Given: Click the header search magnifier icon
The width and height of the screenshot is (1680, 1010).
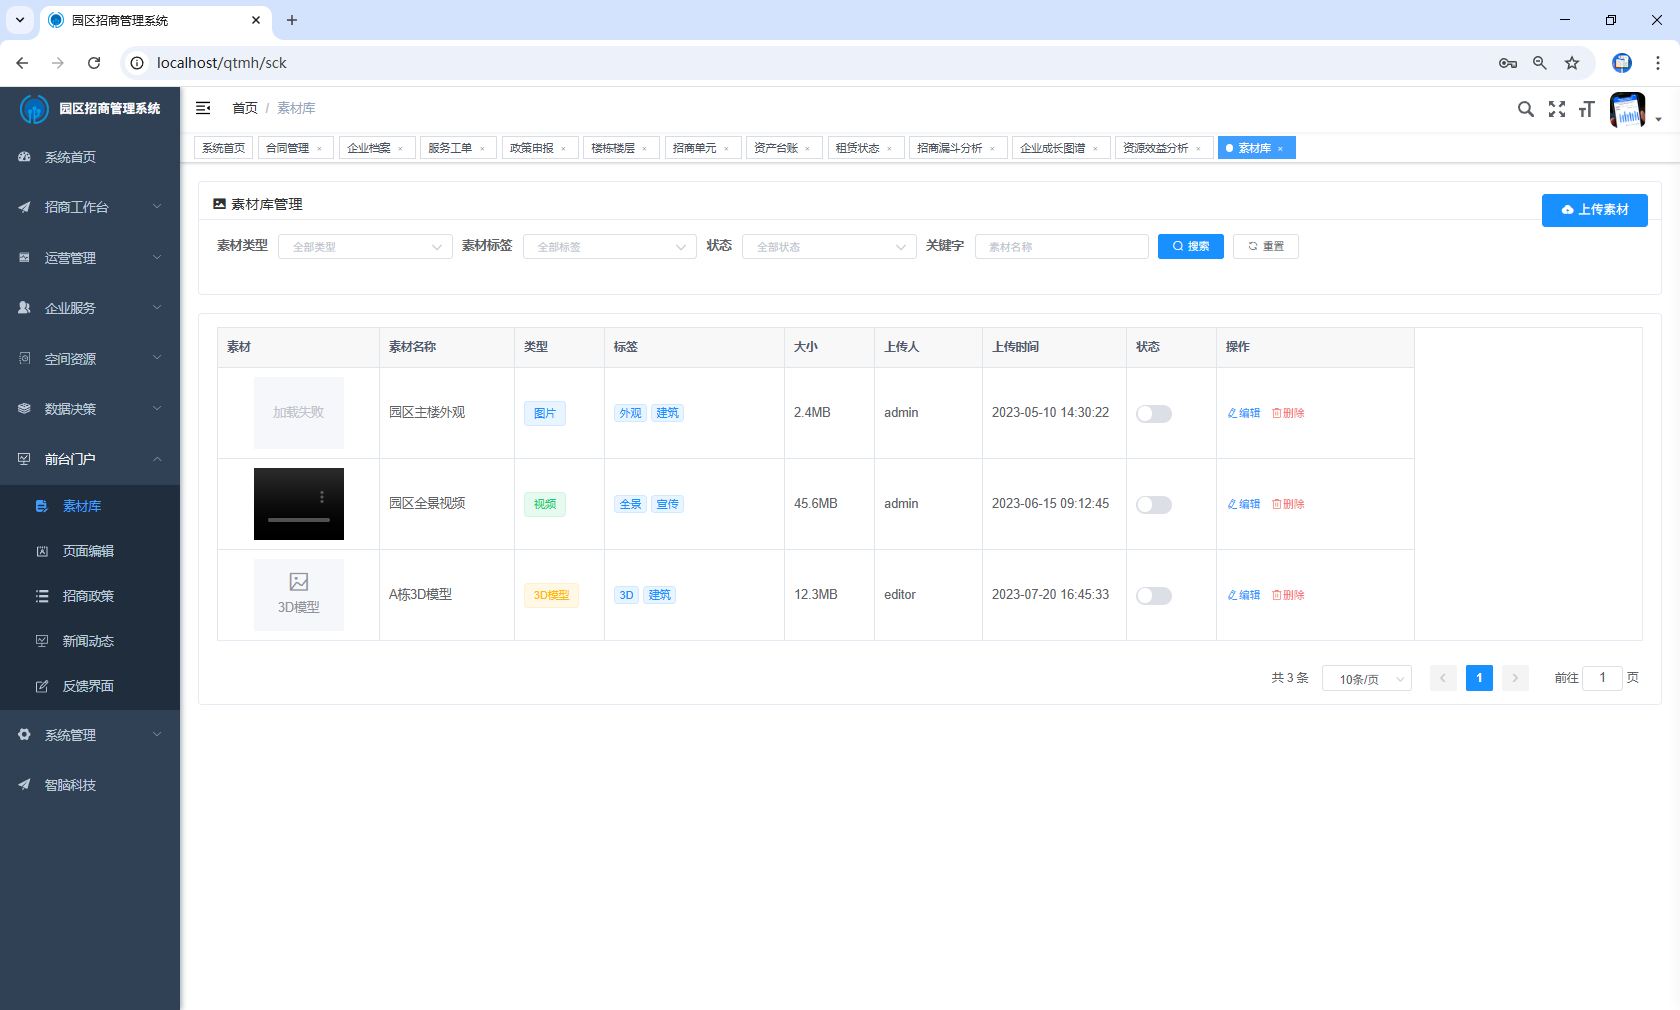Looking at the screenshot, I should pyautogui.click(x=1525, y=109).
